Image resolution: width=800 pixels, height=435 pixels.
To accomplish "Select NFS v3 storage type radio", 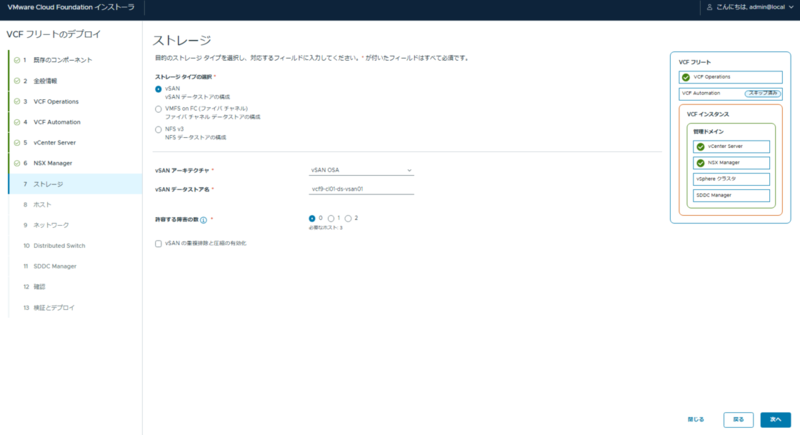I will pos(158,130).
